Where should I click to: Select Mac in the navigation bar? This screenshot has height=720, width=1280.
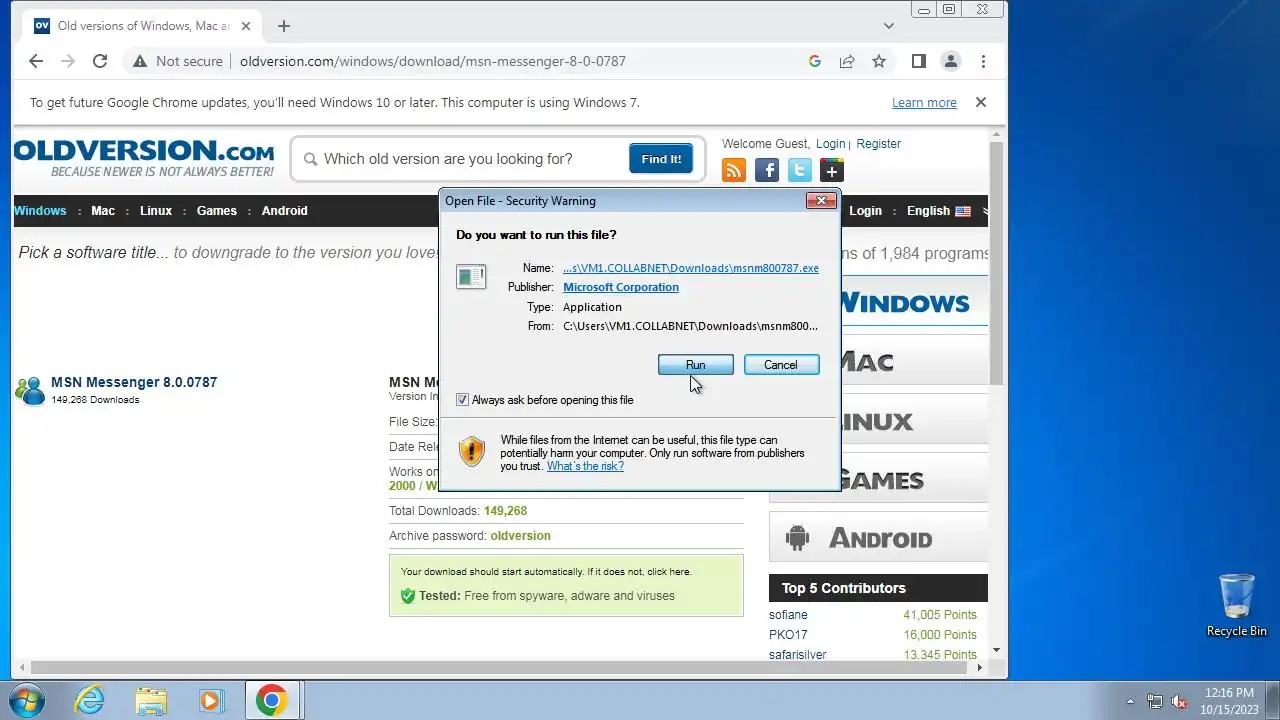pos(103,211)
